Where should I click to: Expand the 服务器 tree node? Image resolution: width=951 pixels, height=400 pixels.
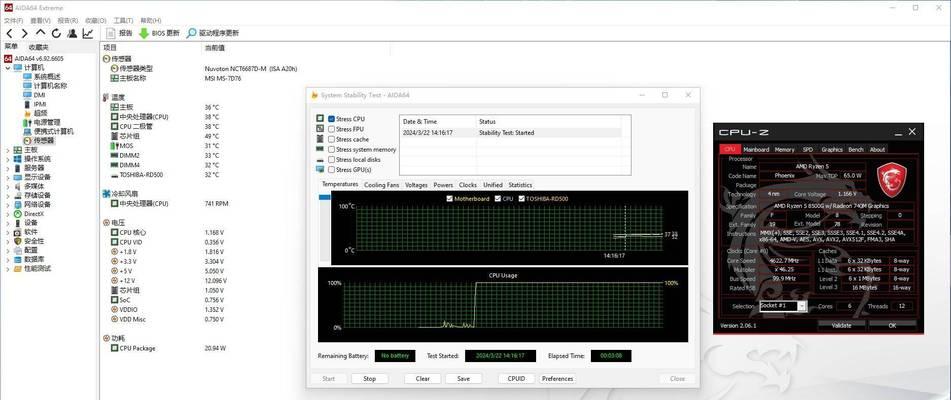8,168
